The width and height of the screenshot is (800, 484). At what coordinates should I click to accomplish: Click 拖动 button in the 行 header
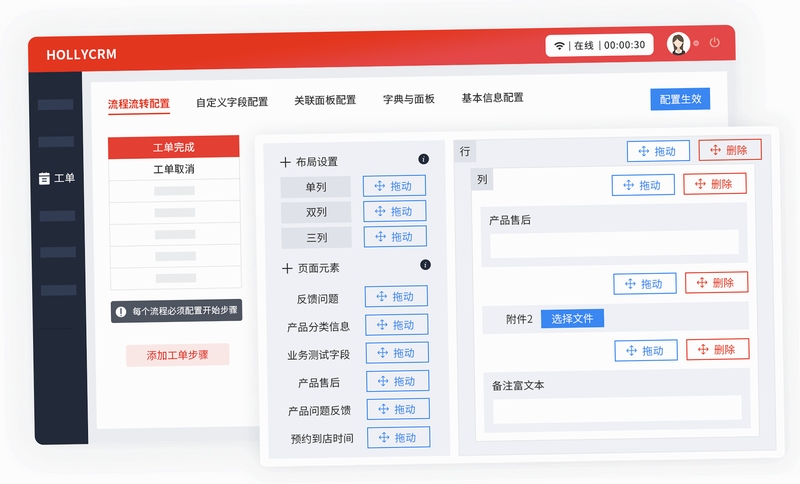click(x=658, y=151)
